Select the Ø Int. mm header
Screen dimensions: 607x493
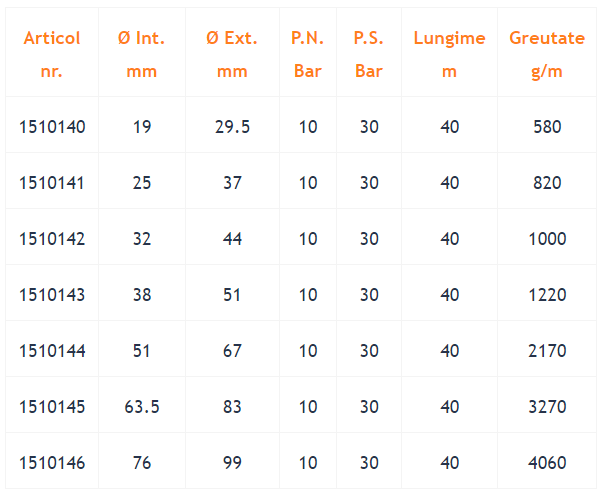click(x=142, y=55)
